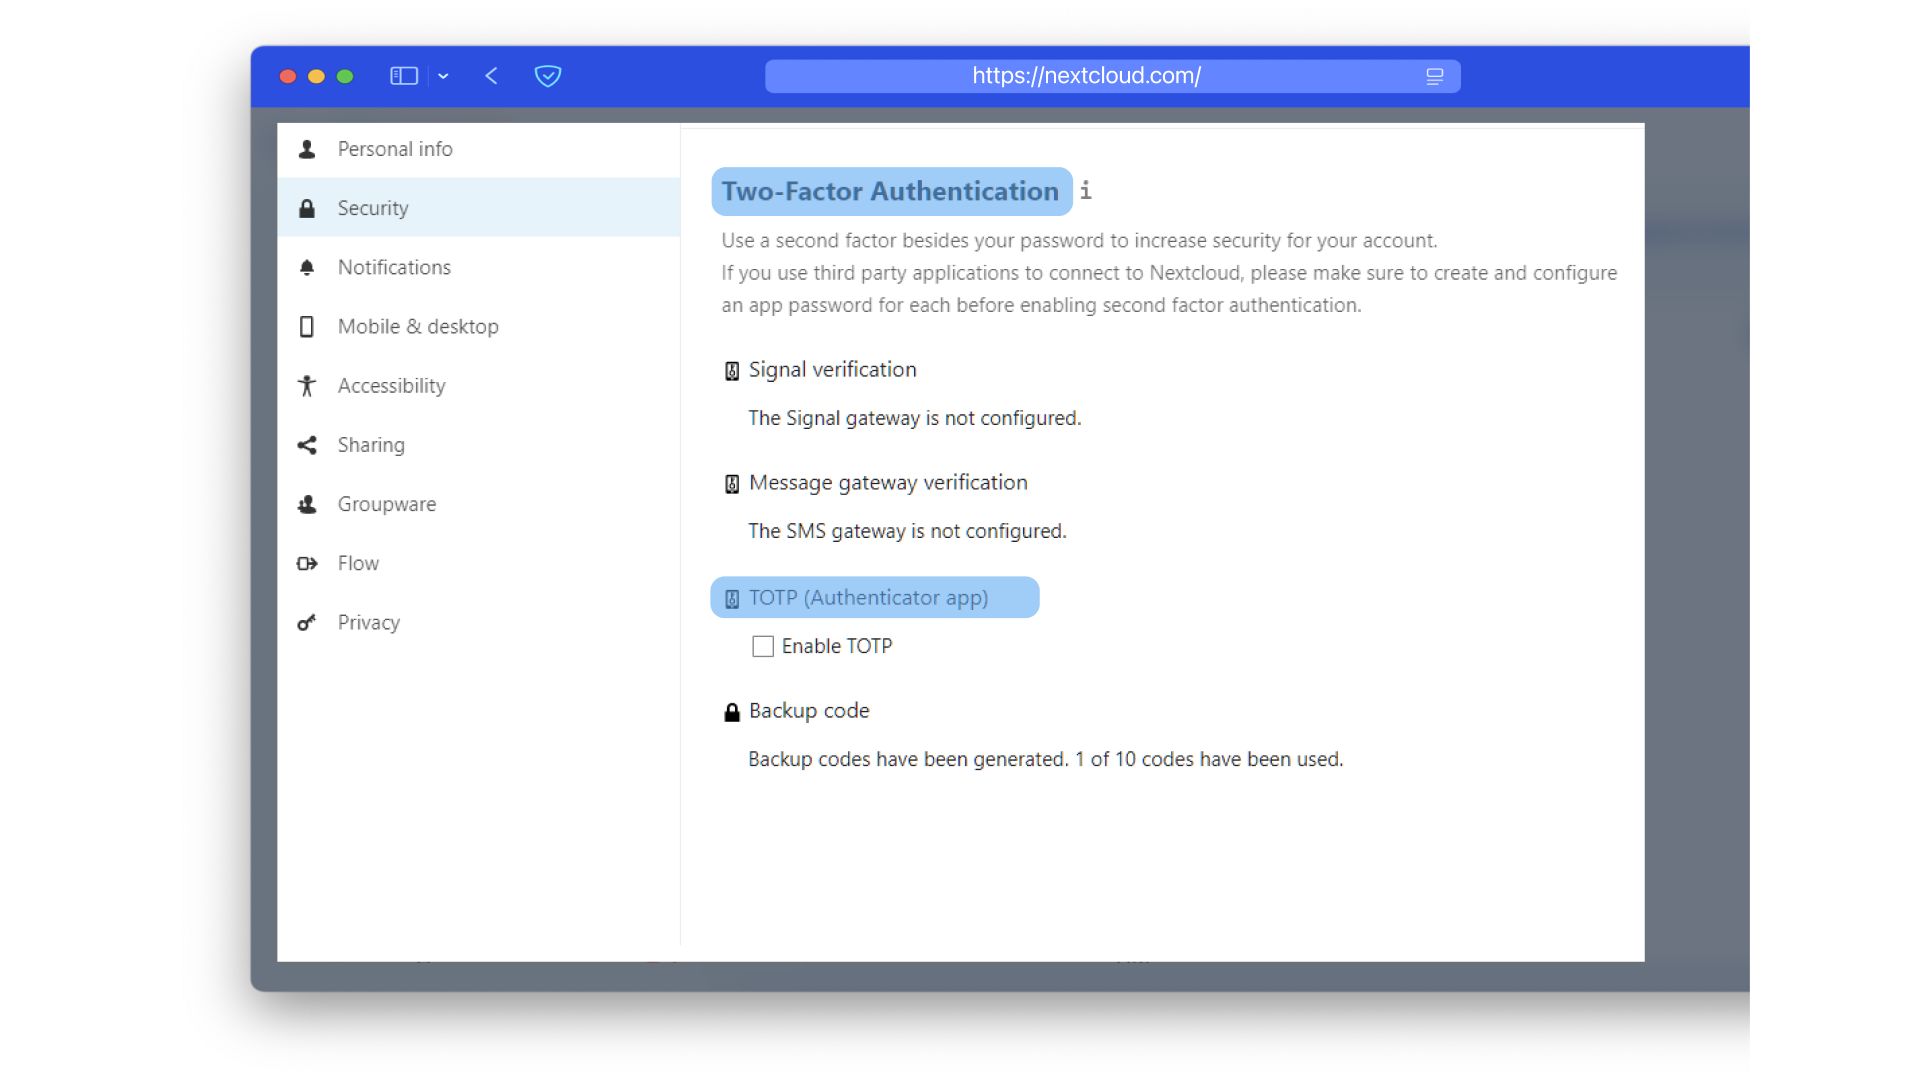Click the browser sidebar toggle icon
This screenshot has width=1920, height=1080.
(x=404, y=76)
